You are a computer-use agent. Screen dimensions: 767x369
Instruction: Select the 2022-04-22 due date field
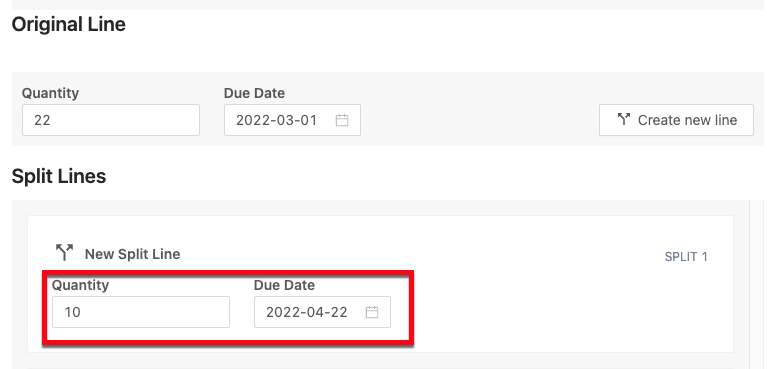(322, 312)
